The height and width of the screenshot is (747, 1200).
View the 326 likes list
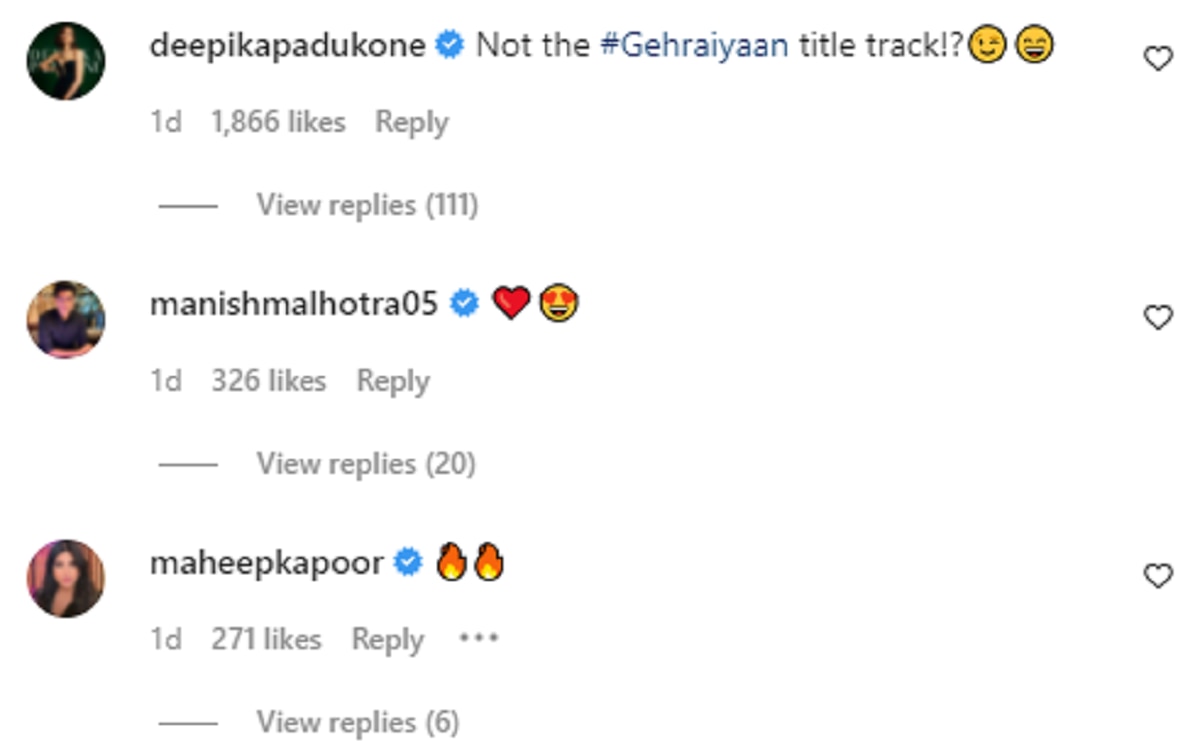(x=268, y=381)
